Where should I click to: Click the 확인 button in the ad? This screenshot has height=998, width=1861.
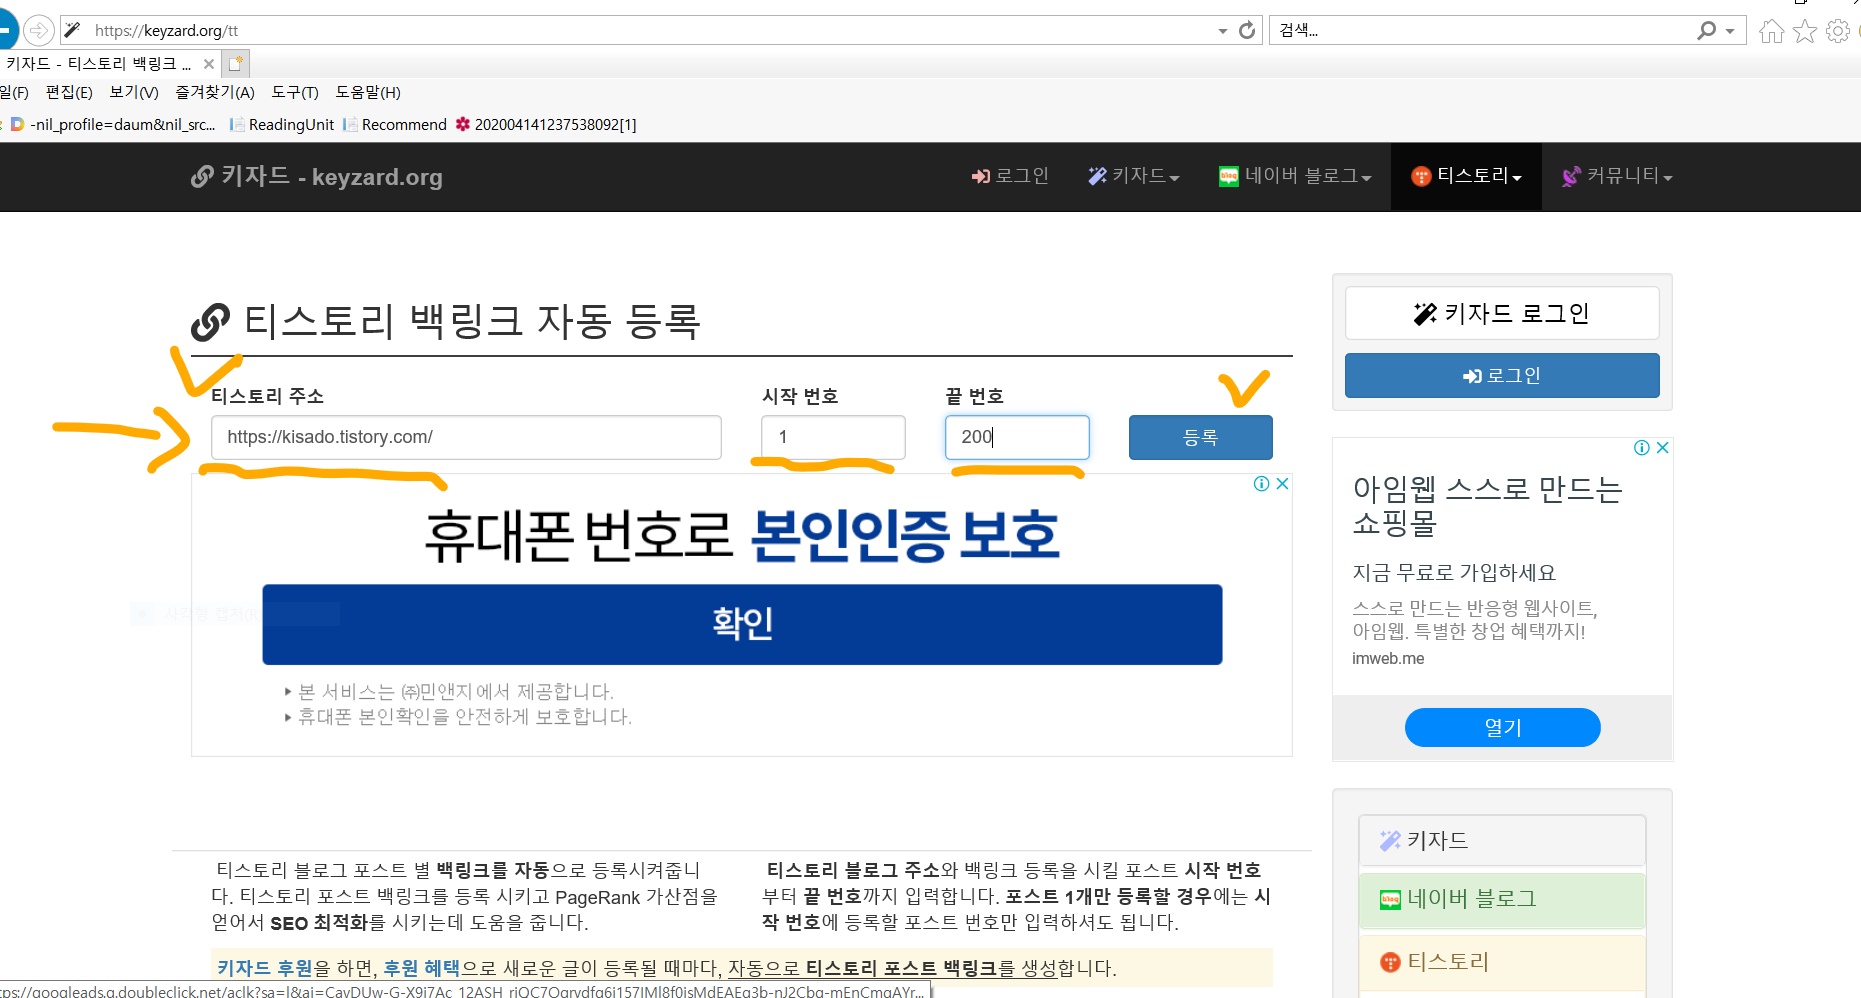[x=742, y=624]
